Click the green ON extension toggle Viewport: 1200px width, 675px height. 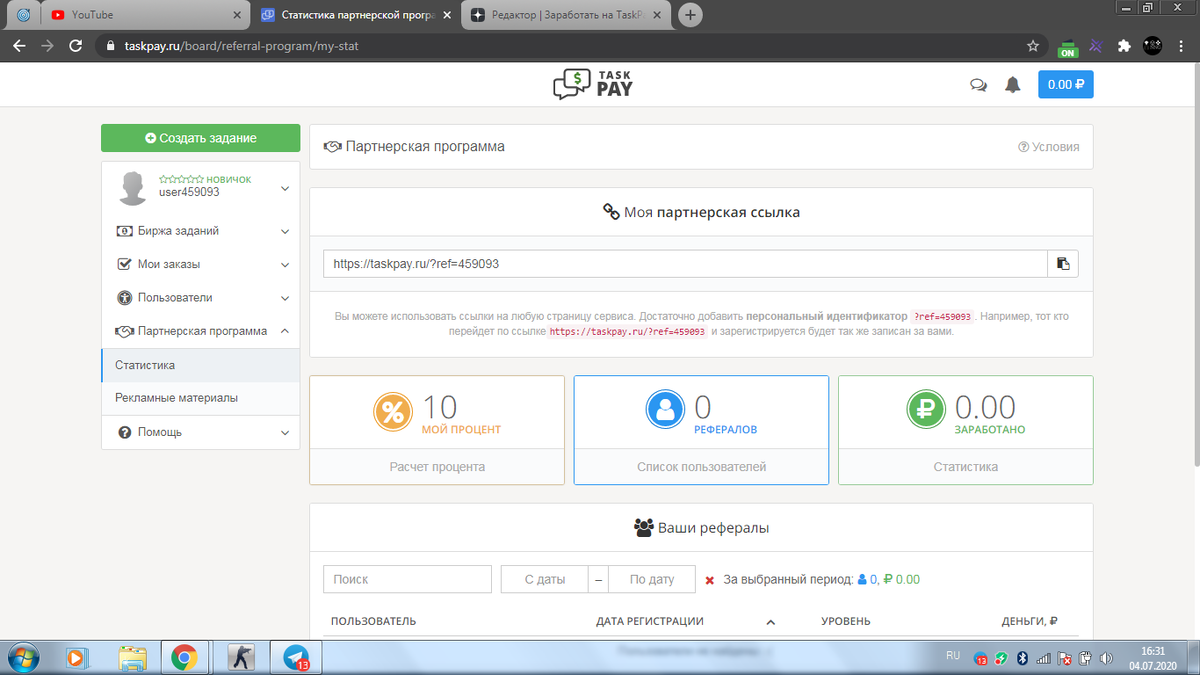[x=1066, y=45]
